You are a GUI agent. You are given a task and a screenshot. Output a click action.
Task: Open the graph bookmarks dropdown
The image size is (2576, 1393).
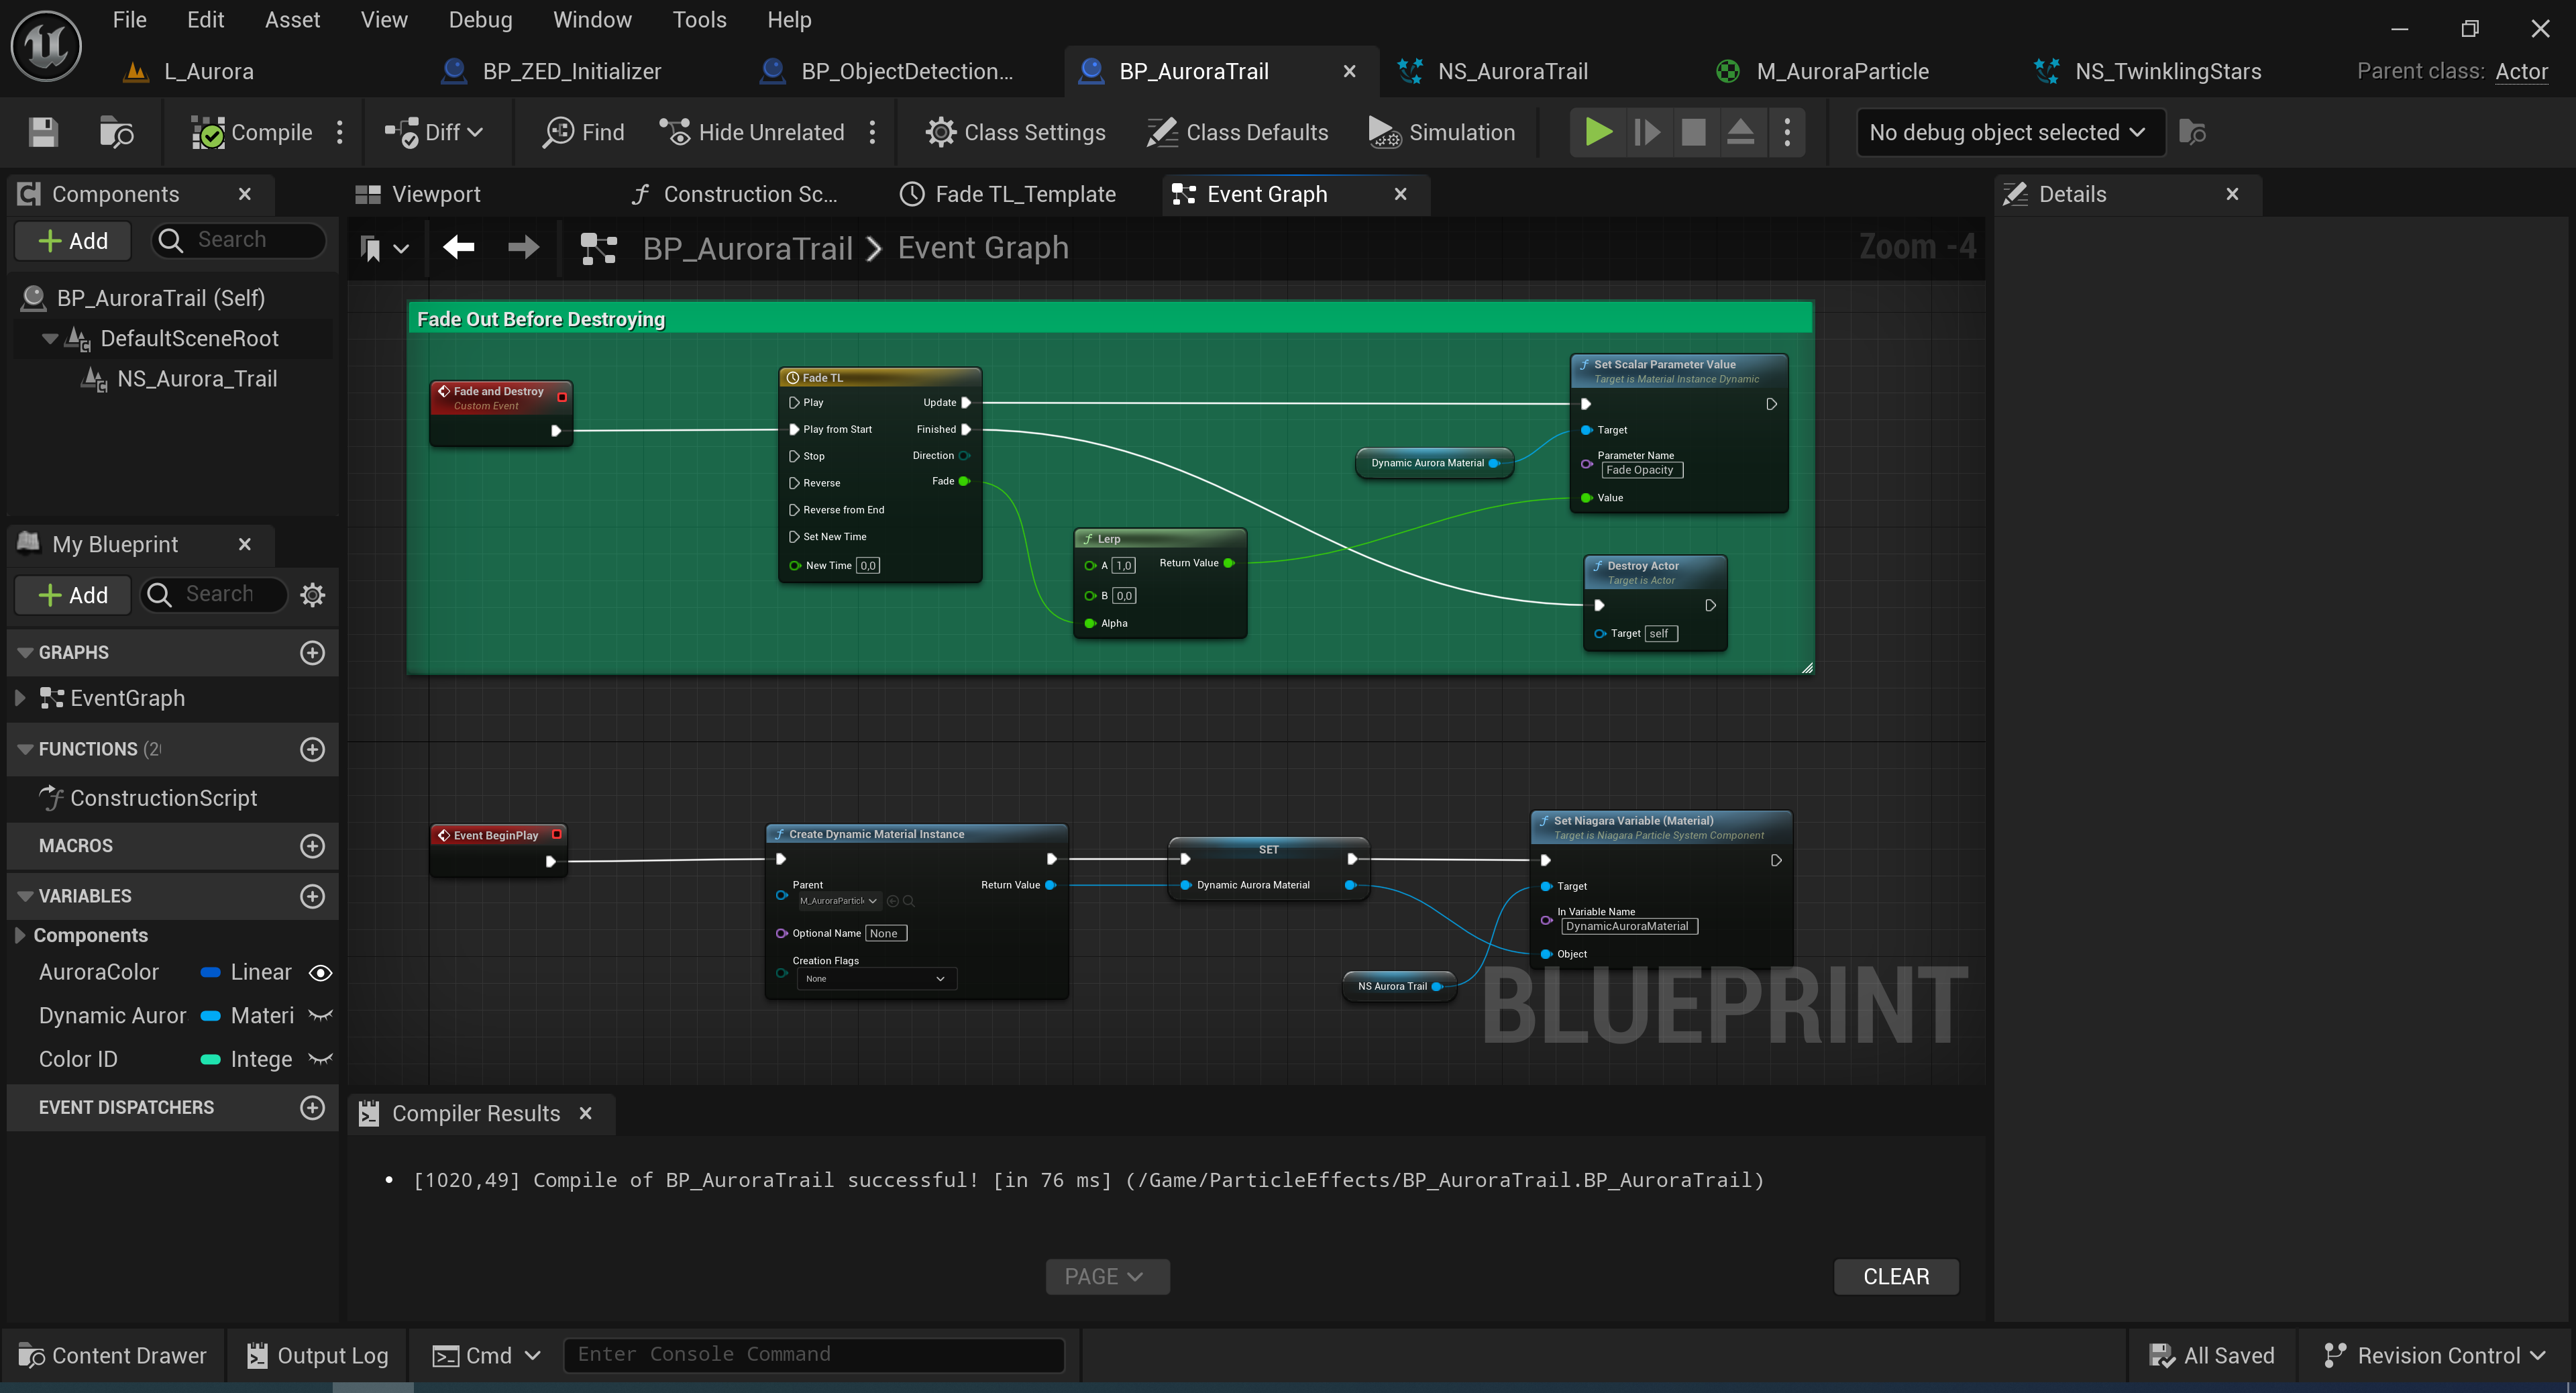pos(384,247)
